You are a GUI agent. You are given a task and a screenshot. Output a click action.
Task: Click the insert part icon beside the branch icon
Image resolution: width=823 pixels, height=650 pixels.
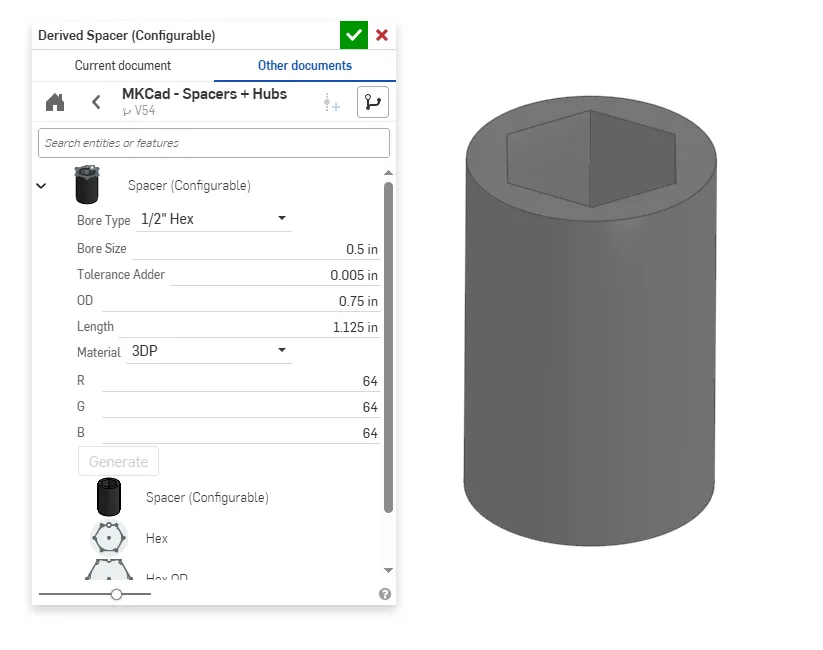(331, 101)
